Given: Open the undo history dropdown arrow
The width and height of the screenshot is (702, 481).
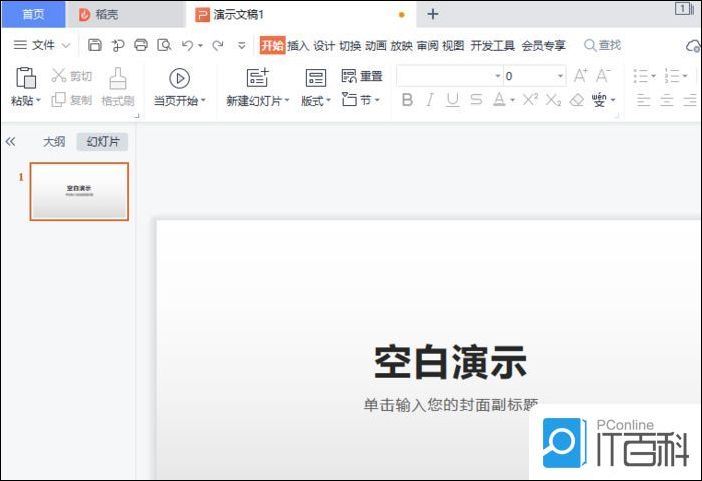Looking at the screenshot, I should coord(200,45).
